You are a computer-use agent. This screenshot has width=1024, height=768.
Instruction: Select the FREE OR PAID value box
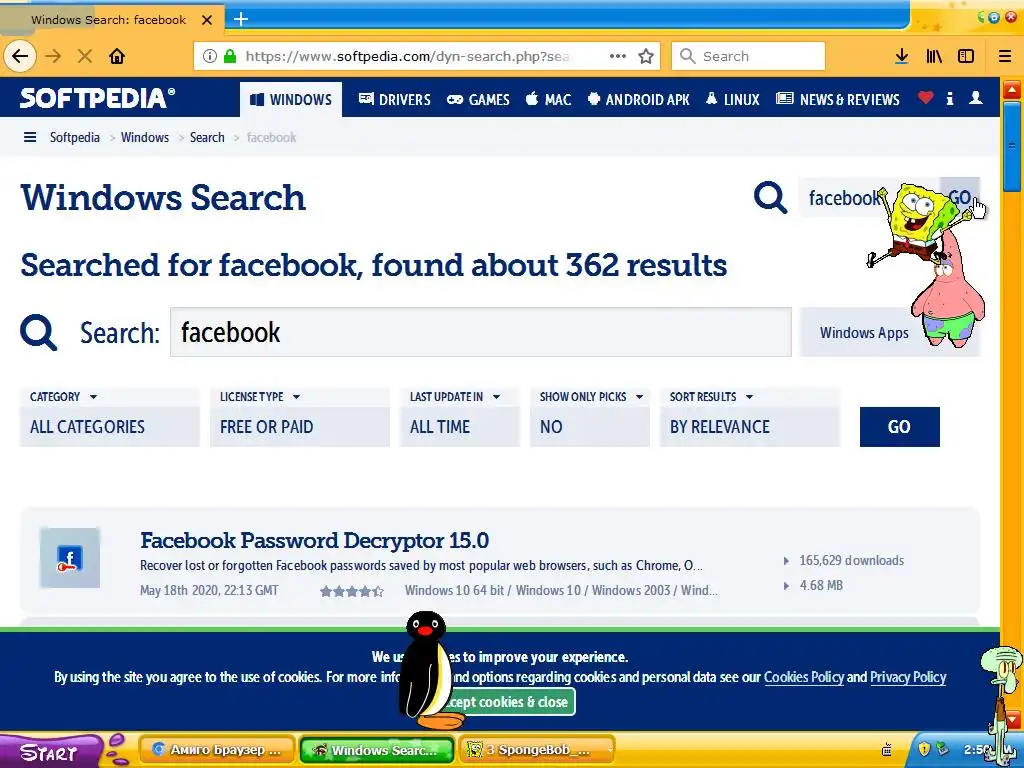(300, 426)
